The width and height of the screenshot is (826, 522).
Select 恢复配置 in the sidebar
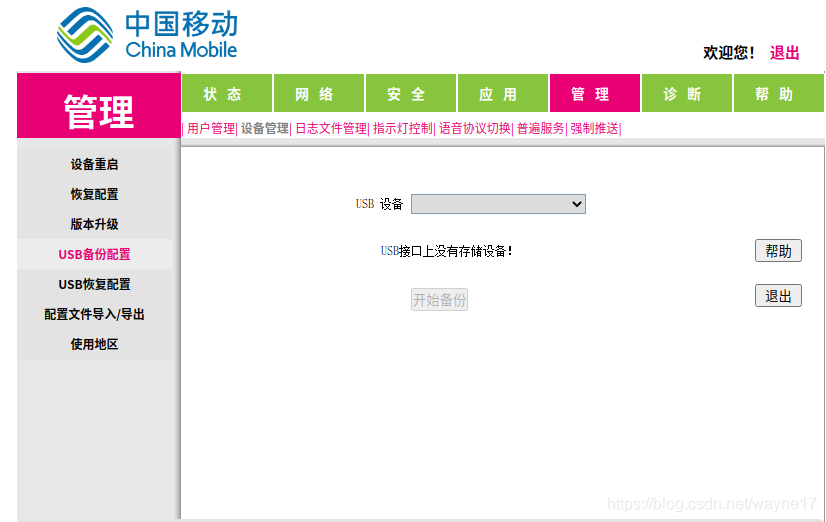tap(94, 194)
